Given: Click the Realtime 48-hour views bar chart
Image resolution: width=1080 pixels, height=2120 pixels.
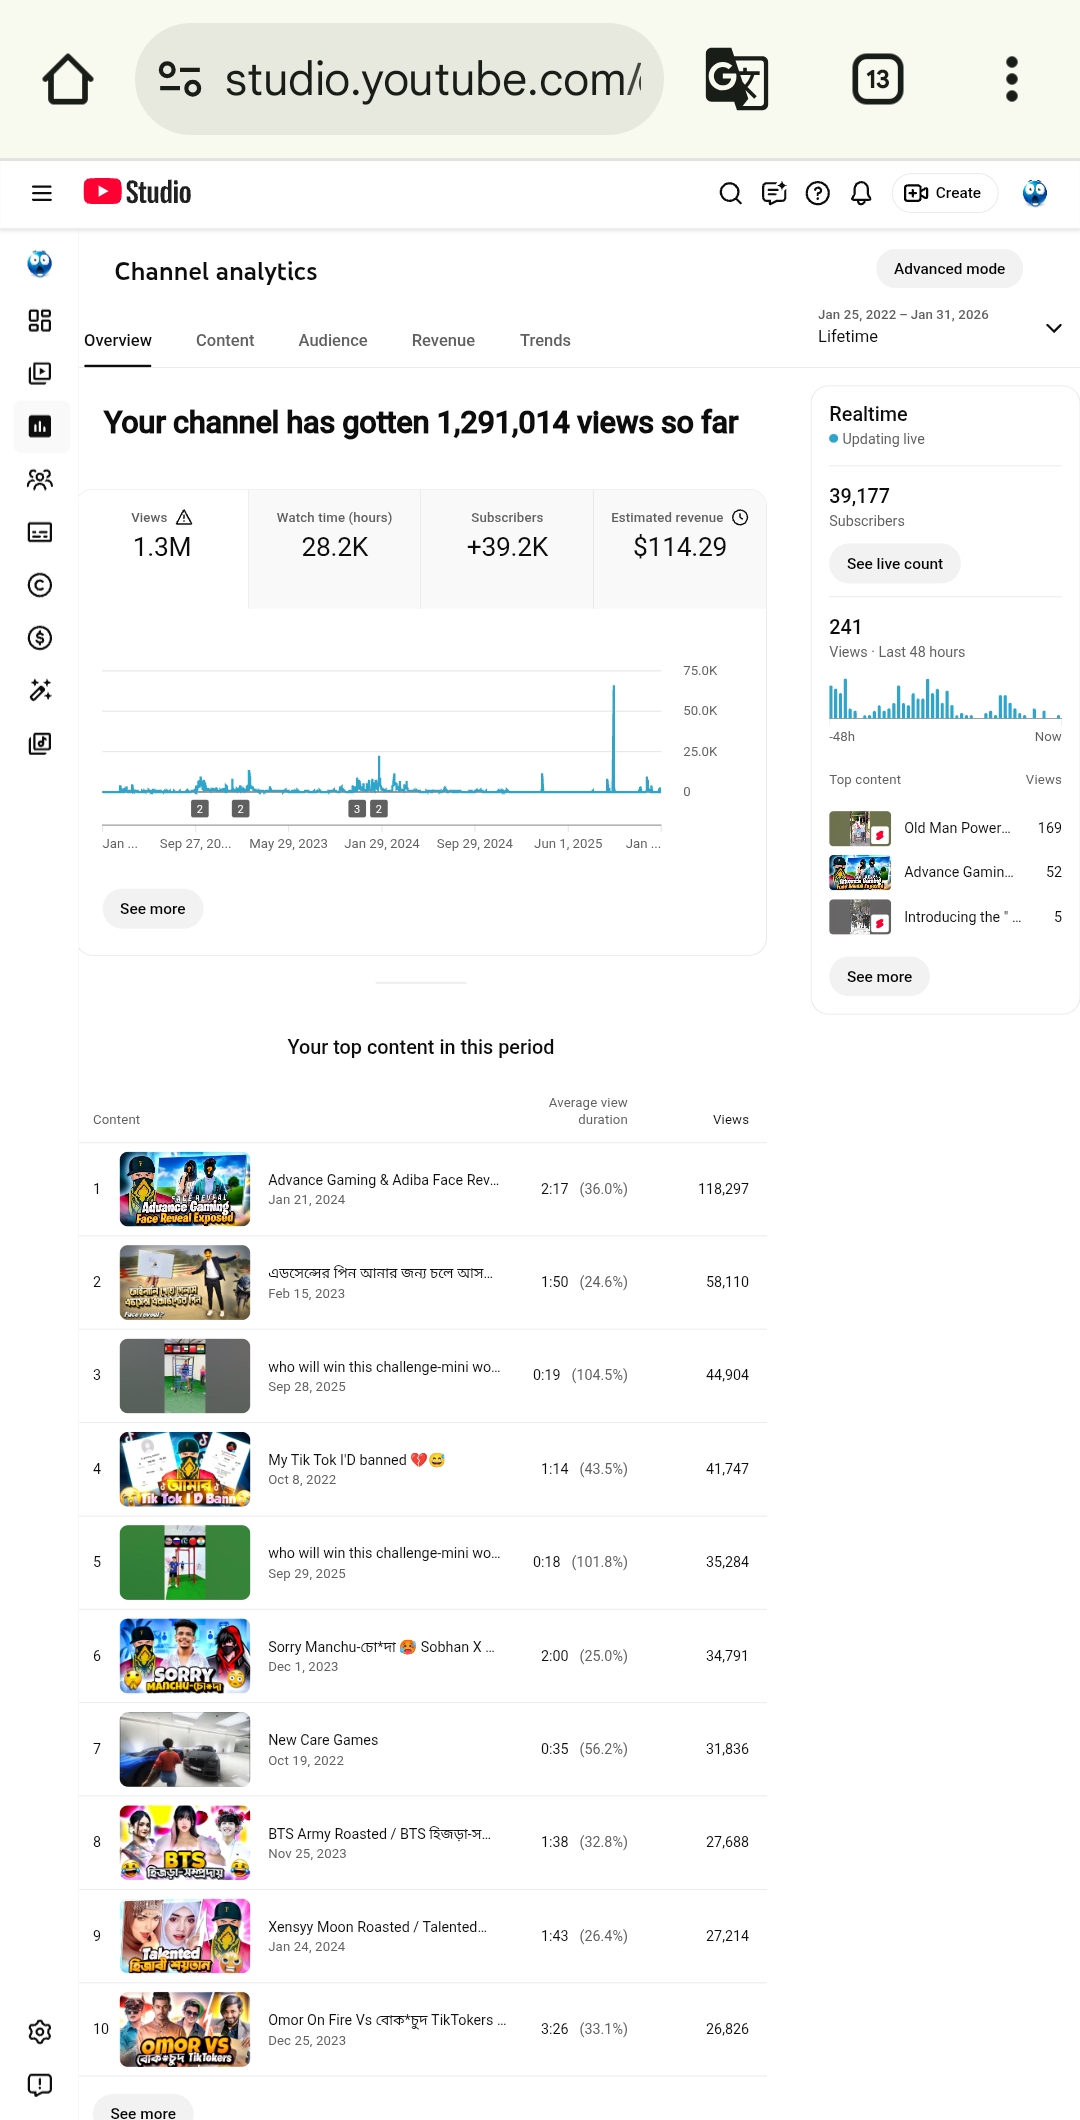Looking at the screenshot, I should (945, 699).
